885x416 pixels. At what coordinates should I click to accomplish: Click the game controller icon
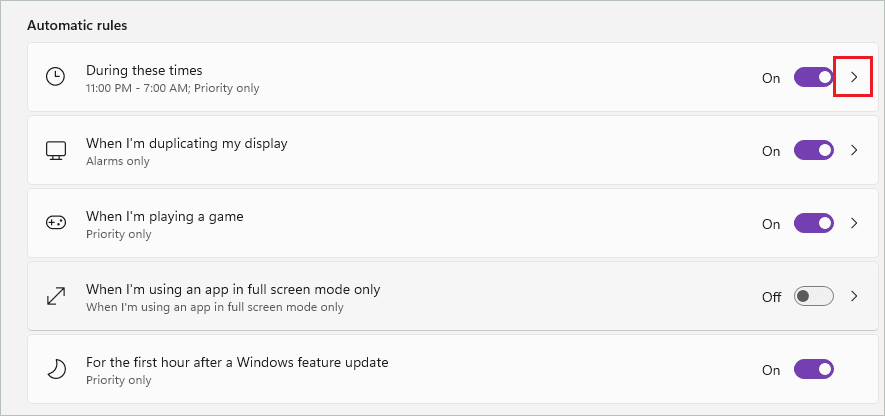pyautogui.click(x=56, y=224)
